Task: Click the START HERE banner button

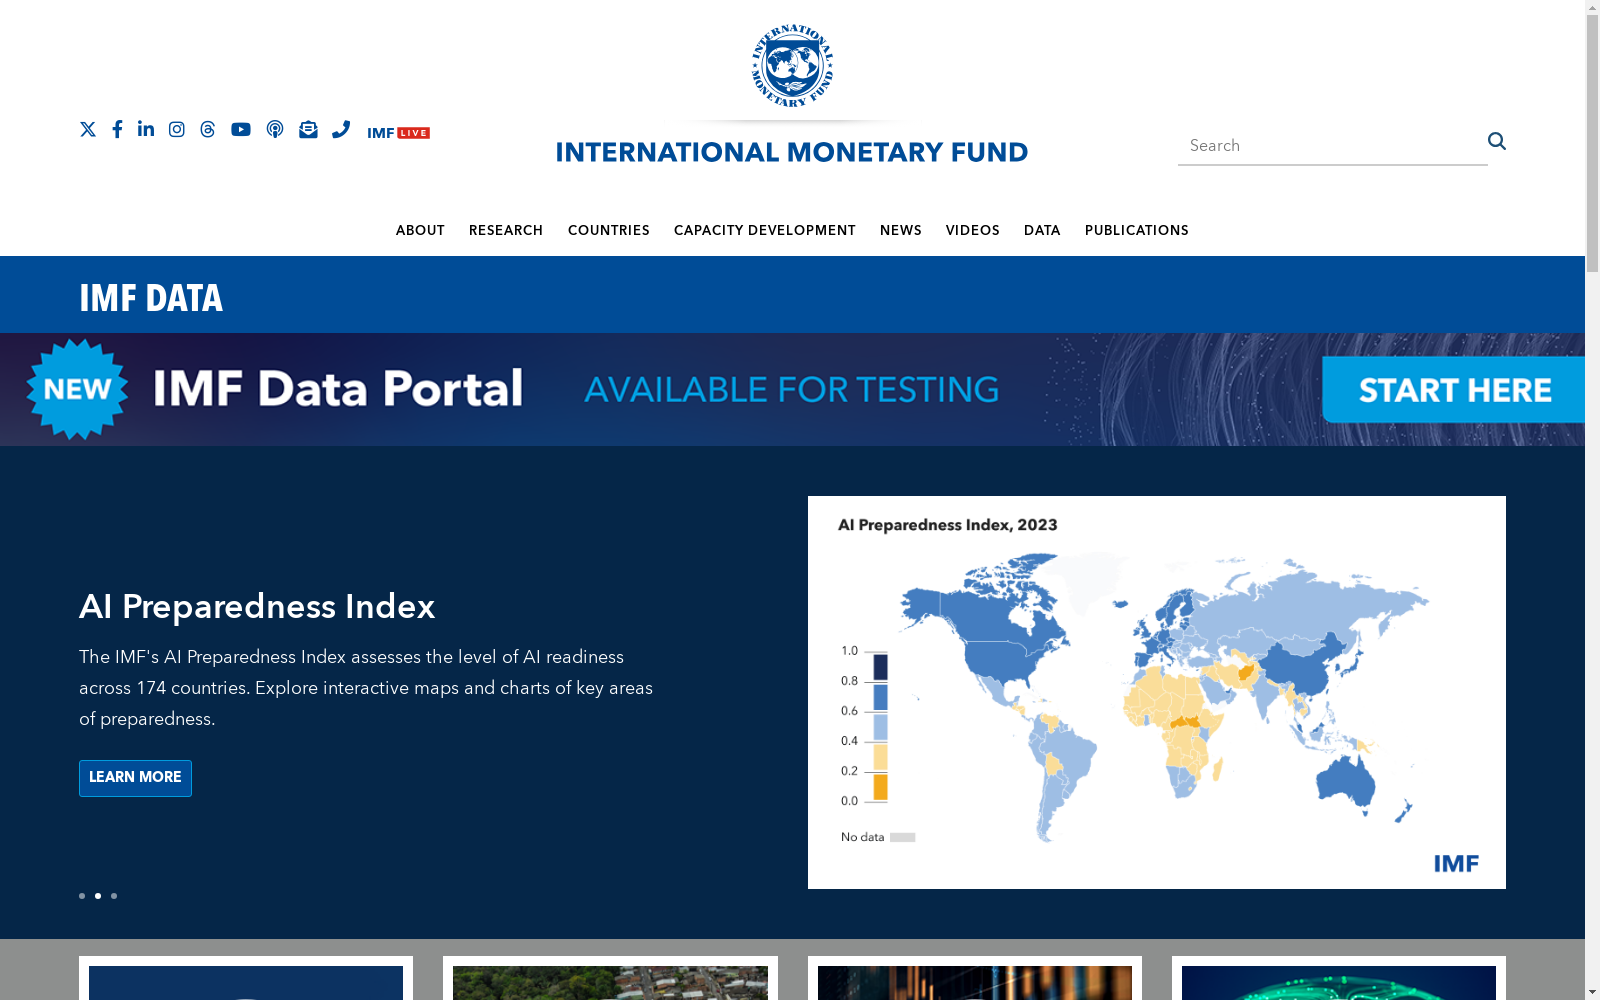Action: 1454,390
